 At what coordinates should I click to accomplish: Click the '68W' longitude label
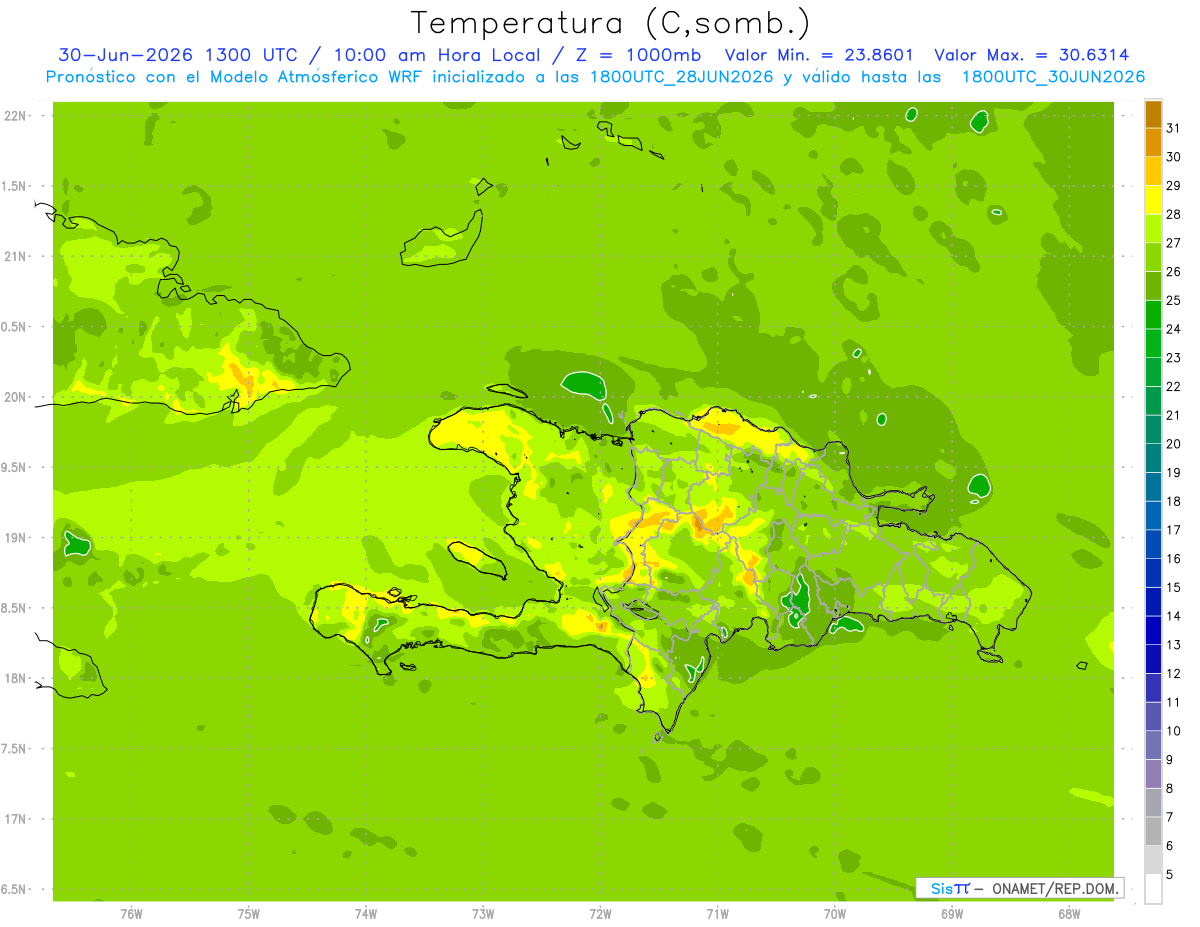(x=1069, y=913)
